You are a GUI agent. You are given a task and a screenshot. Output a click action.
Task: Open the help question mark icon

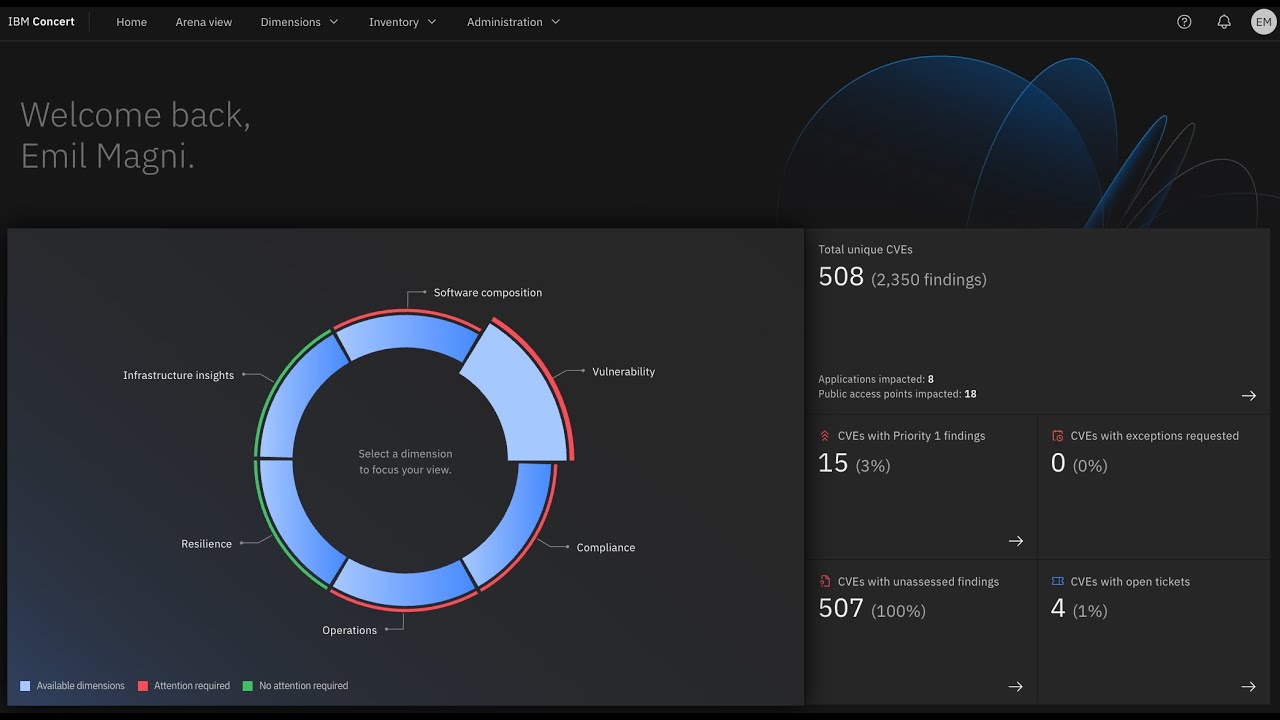tap(1184, 22)
